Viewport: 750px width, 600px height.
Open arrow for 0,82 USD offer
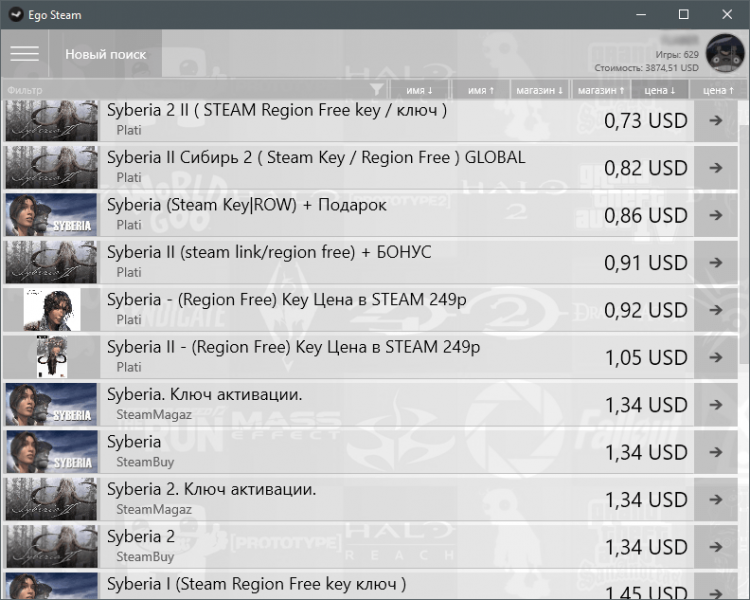pos(716,167)
